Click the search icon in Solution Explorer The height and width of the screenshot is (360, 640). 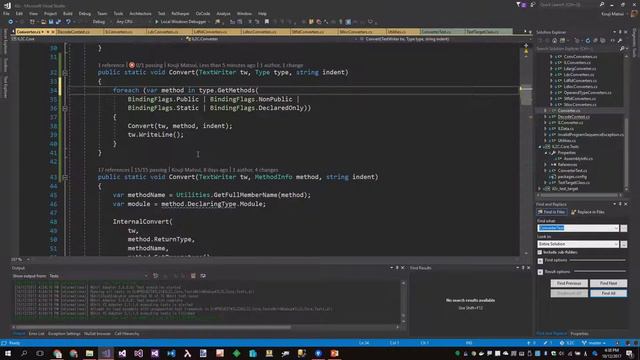(x=622, y=49)
